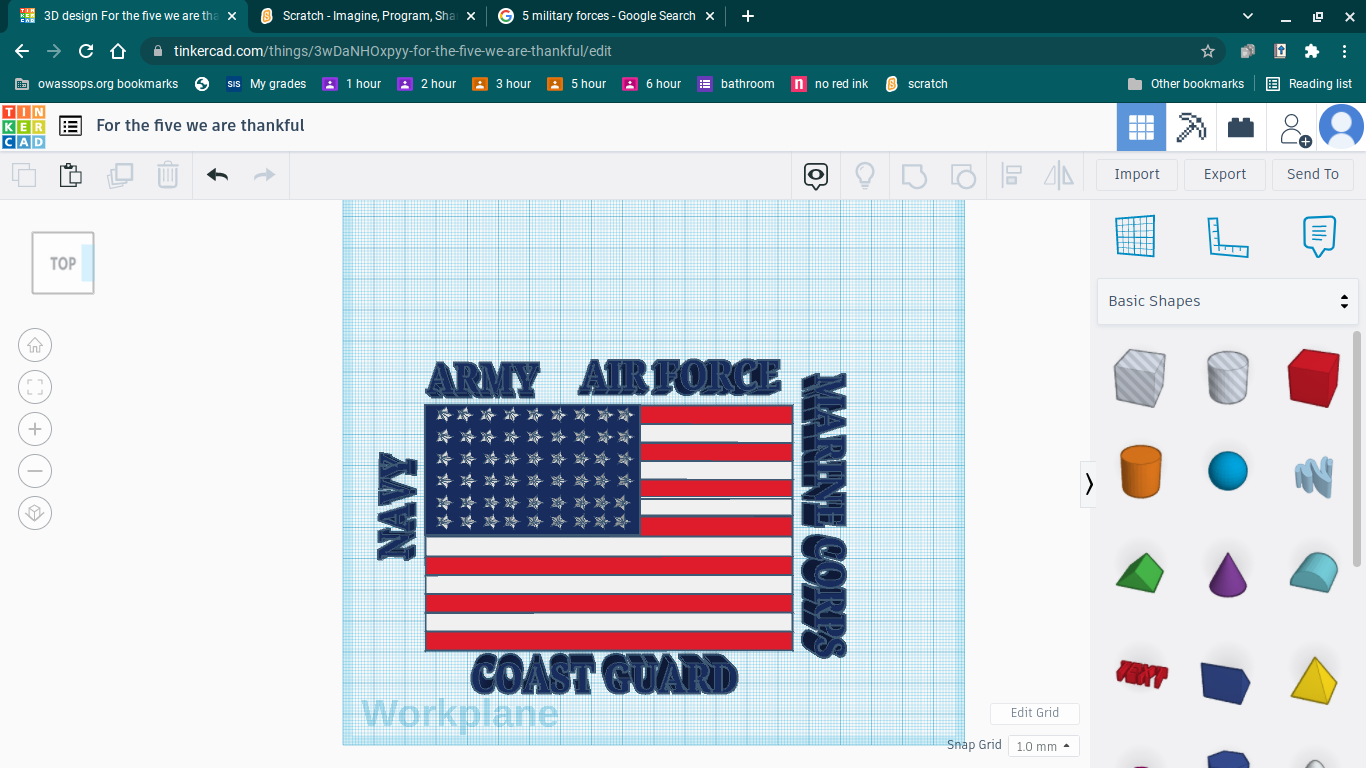Click the Import button
The image size is (1366, 768).
click(1137, 174)
